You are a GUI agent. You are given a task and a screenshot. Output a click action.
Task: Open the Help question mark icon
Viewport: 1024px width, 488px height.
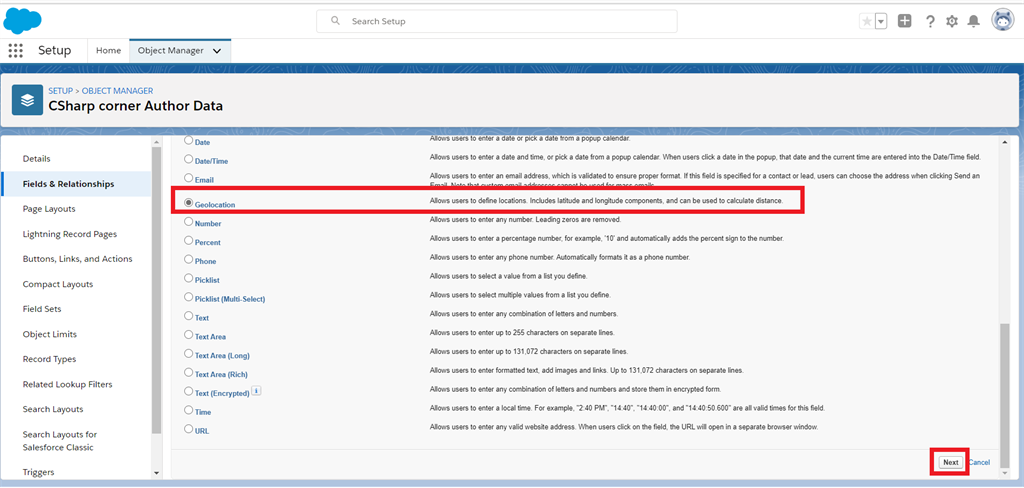[x=930, y=22]
